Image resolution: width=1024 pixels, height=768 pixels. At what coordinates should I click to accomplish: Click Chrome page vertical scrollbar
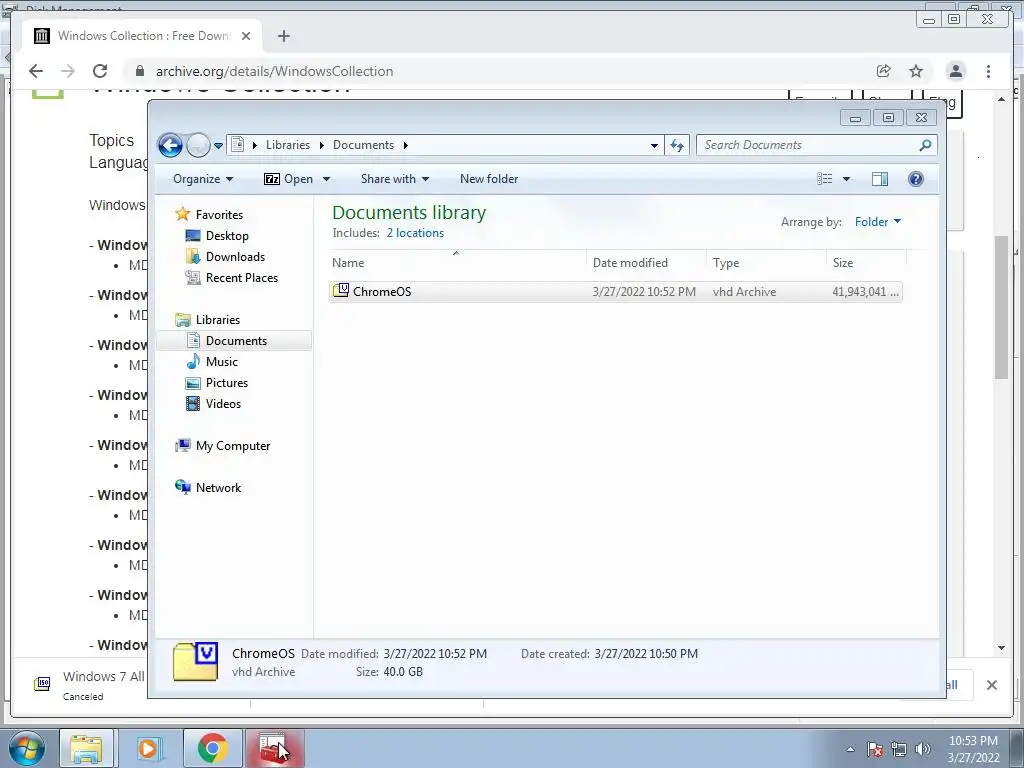tap(1001, 307)
